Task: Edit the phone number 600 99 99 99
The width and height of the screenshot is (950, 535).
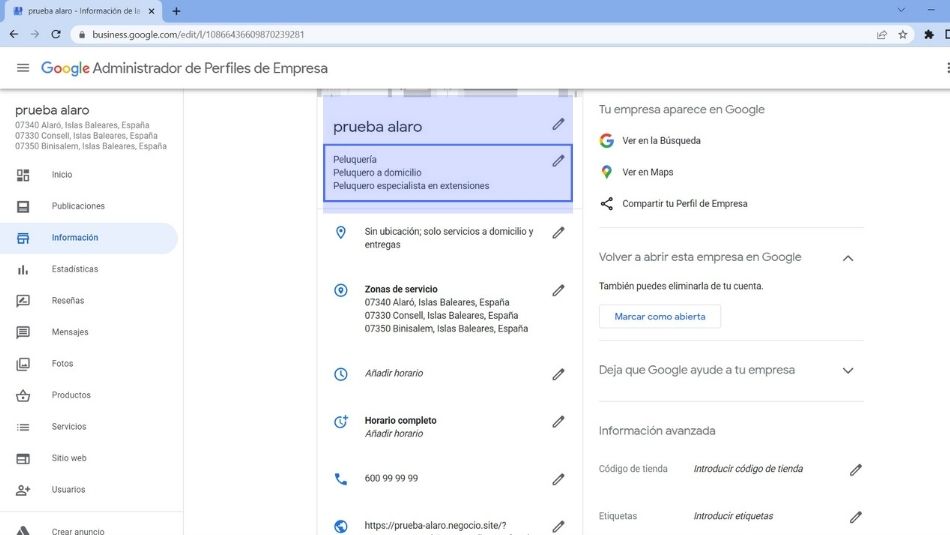Action: [558, 479]
